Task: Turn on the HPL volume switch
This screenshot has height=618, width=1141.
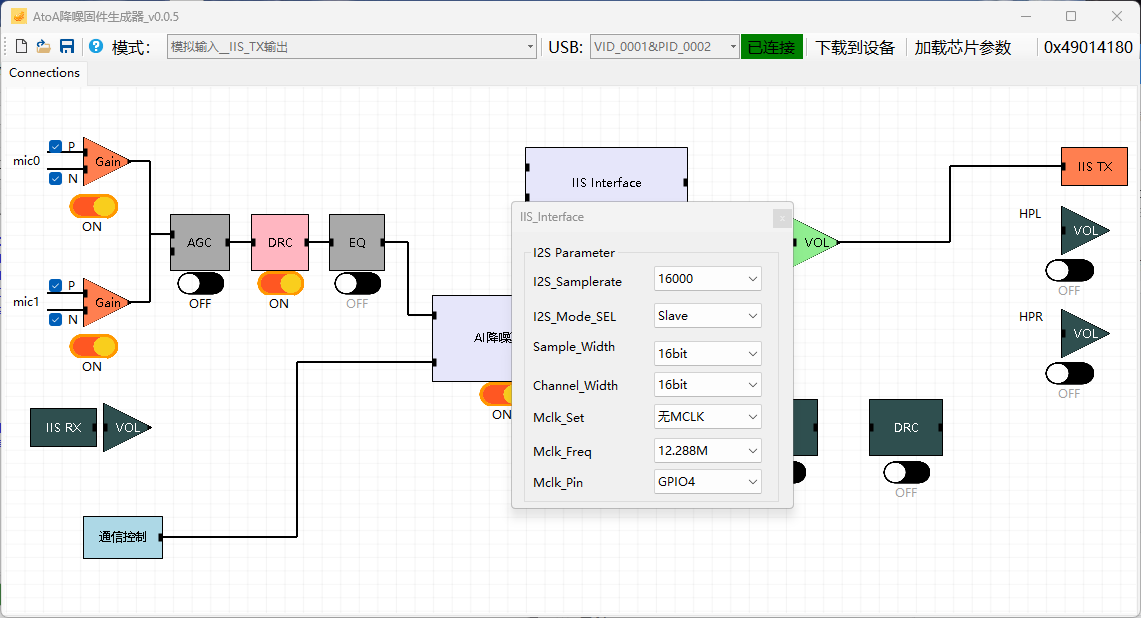Action: [x=1069, y=271]
